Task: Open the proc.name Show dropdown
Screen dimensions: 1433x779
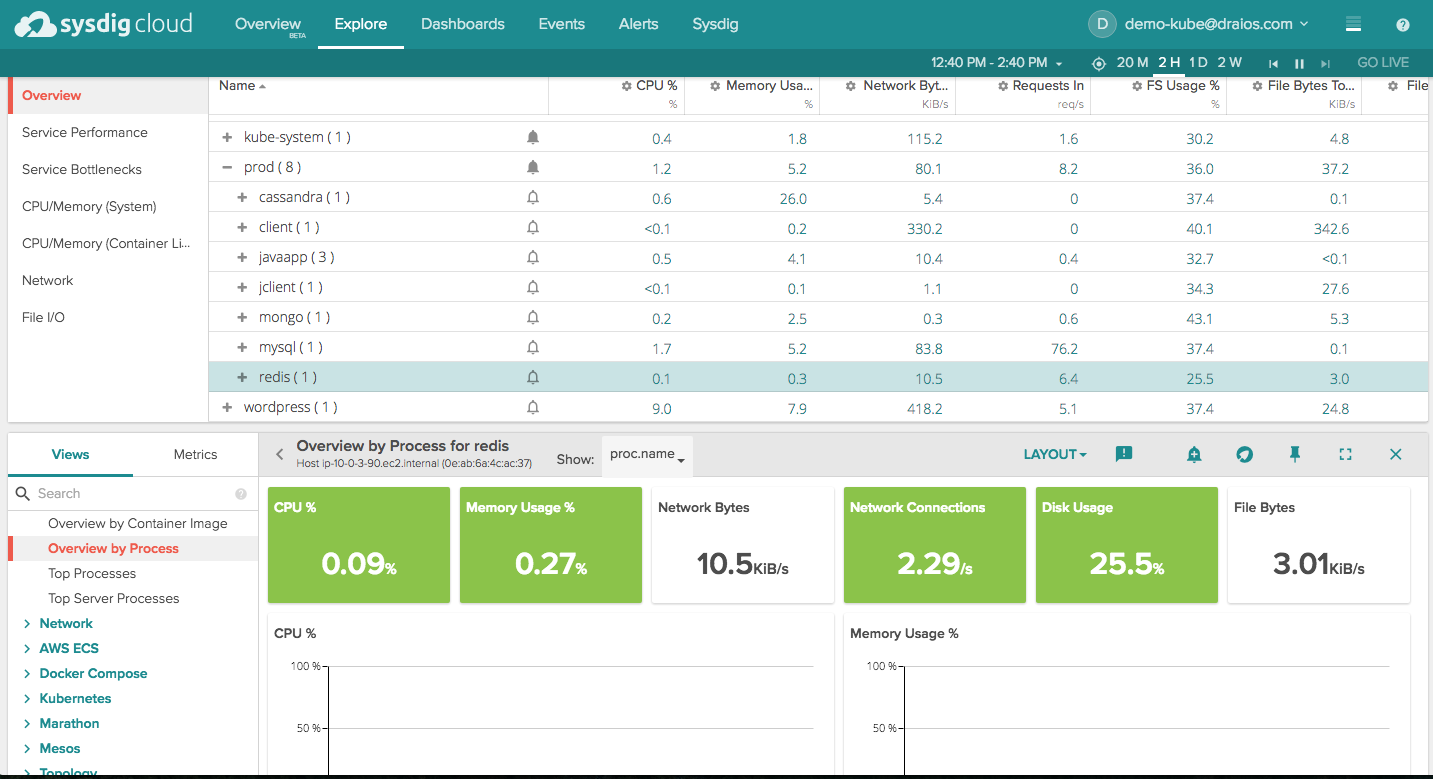Action: 647,455
